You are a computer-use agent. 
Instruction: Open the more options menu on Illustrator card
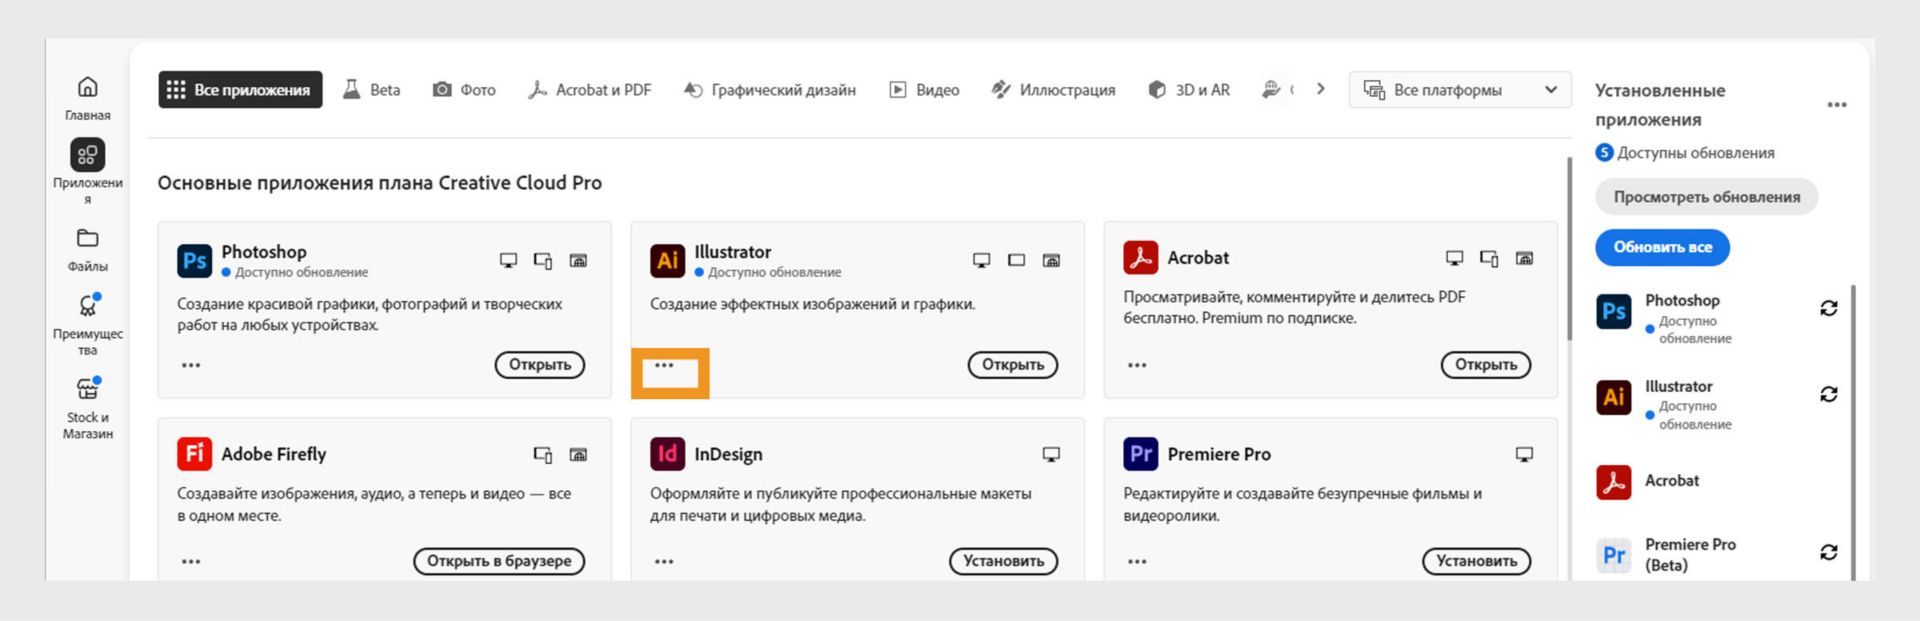tap(664, 365)
